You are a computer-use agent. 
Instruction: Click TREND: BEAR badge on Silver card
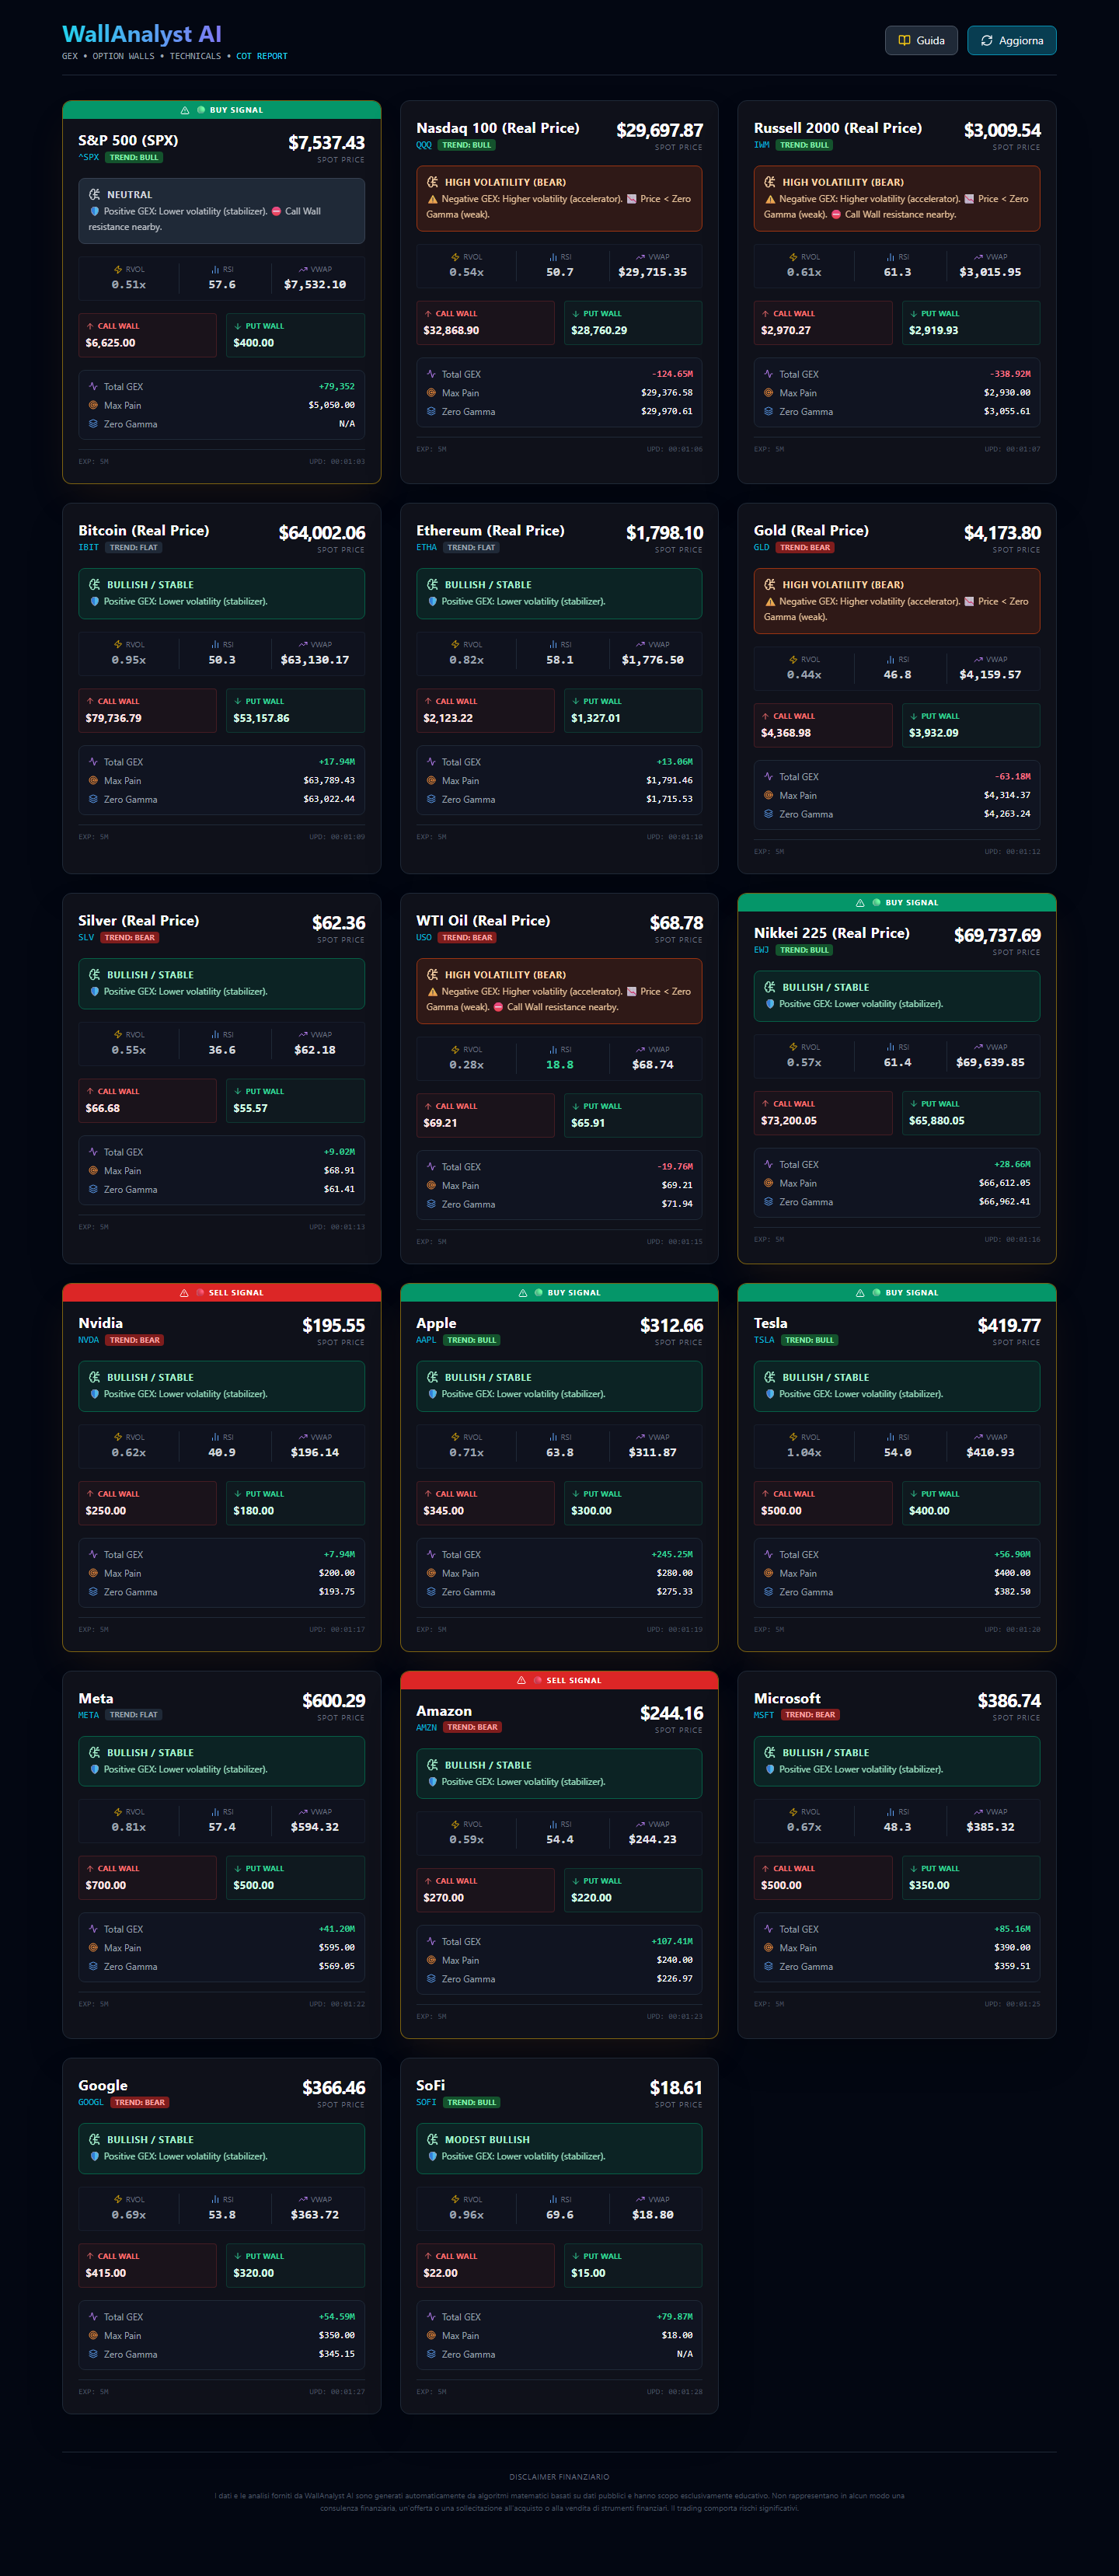pyautogui.click(x=130, y=937)
